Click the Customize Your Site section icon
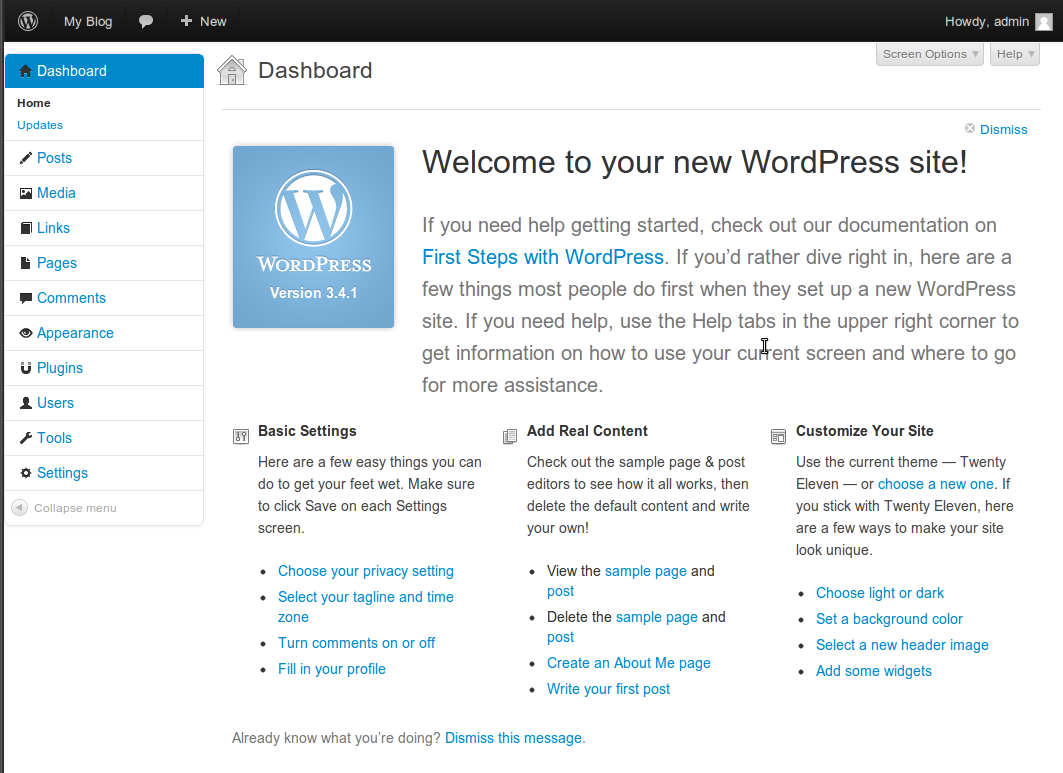This screenshot has height=773, width=1063. click(x=778, y=436)
